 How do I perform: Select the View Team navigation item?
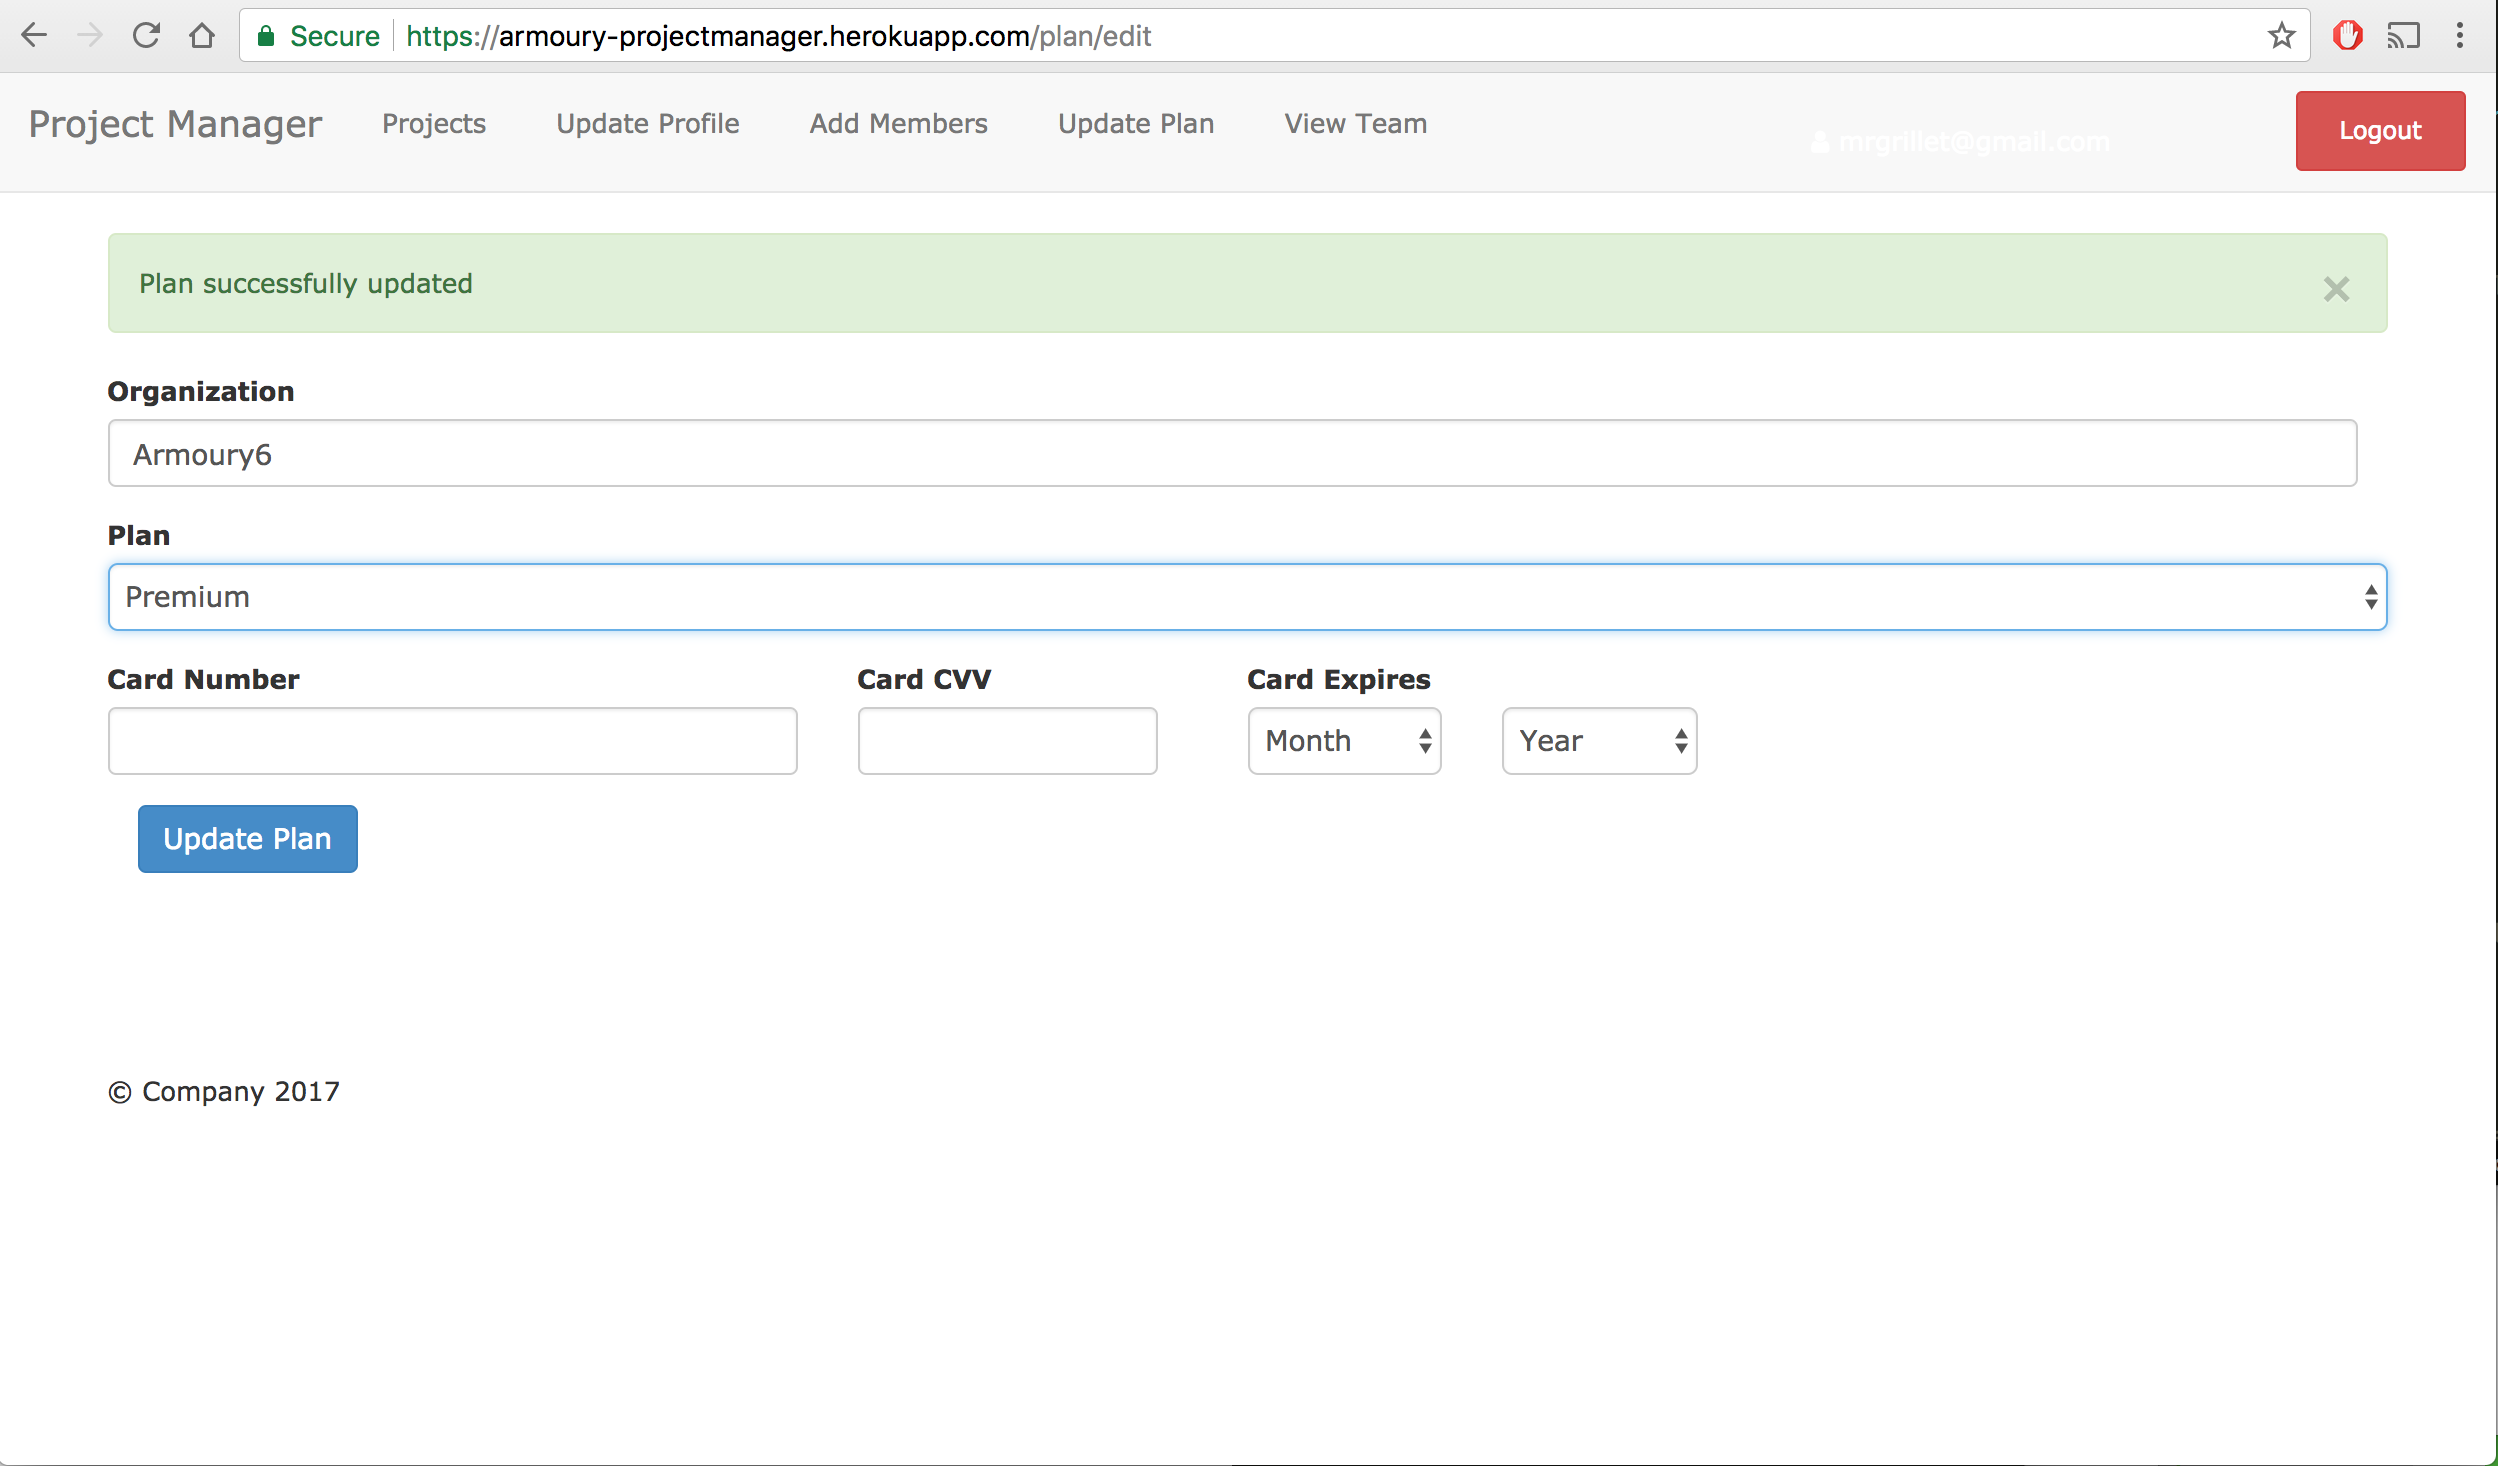1355,124
